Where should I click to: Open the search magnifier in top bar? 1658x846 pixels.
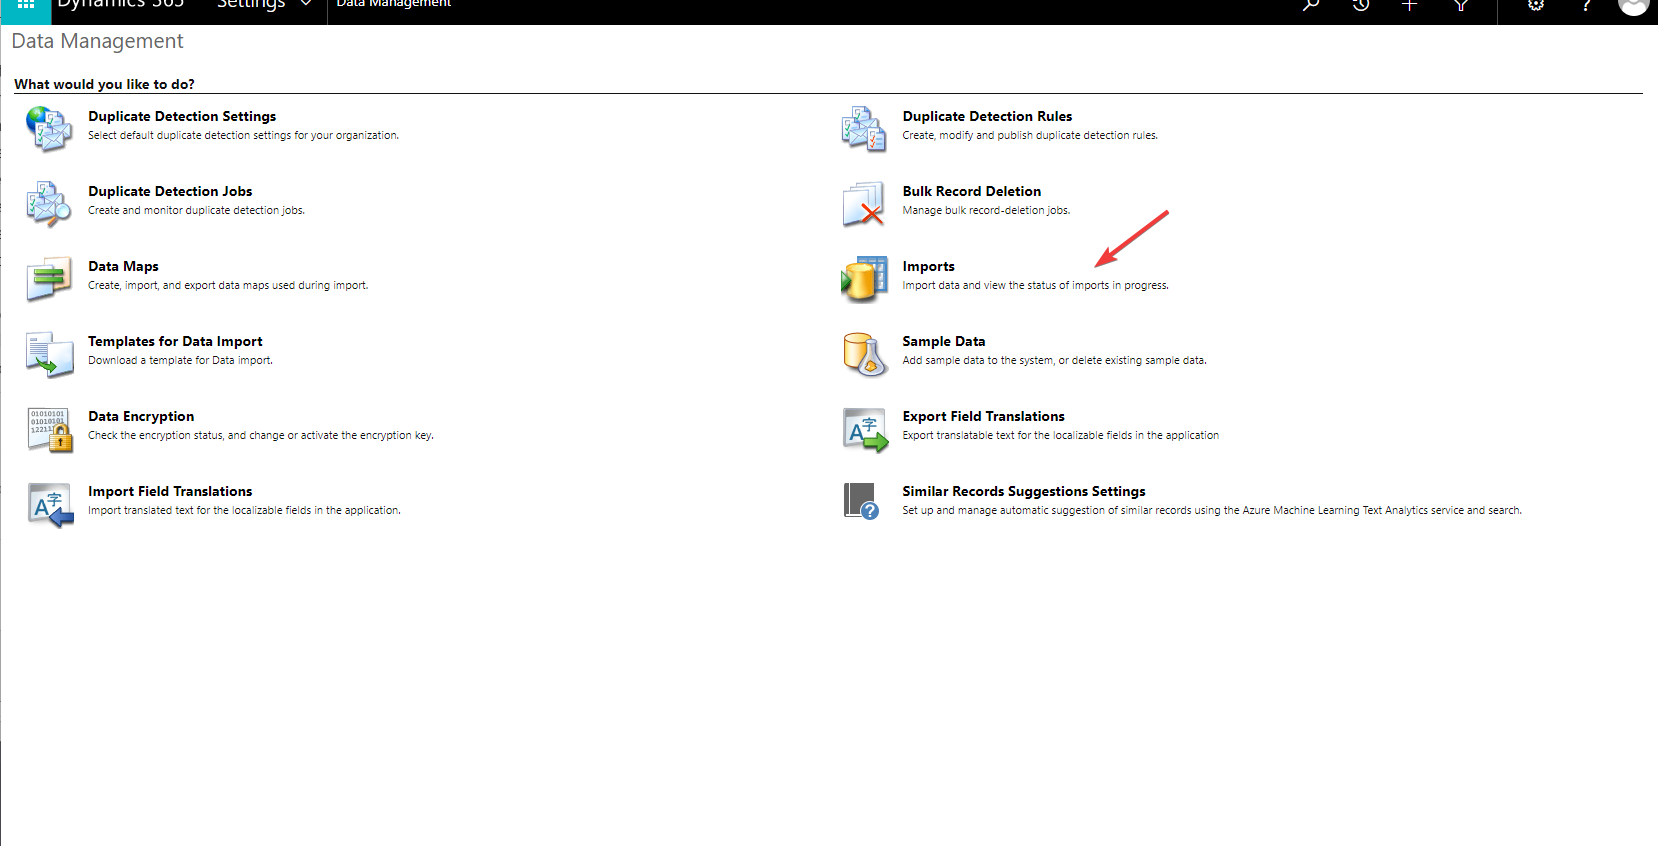[x=1311, y=6]
